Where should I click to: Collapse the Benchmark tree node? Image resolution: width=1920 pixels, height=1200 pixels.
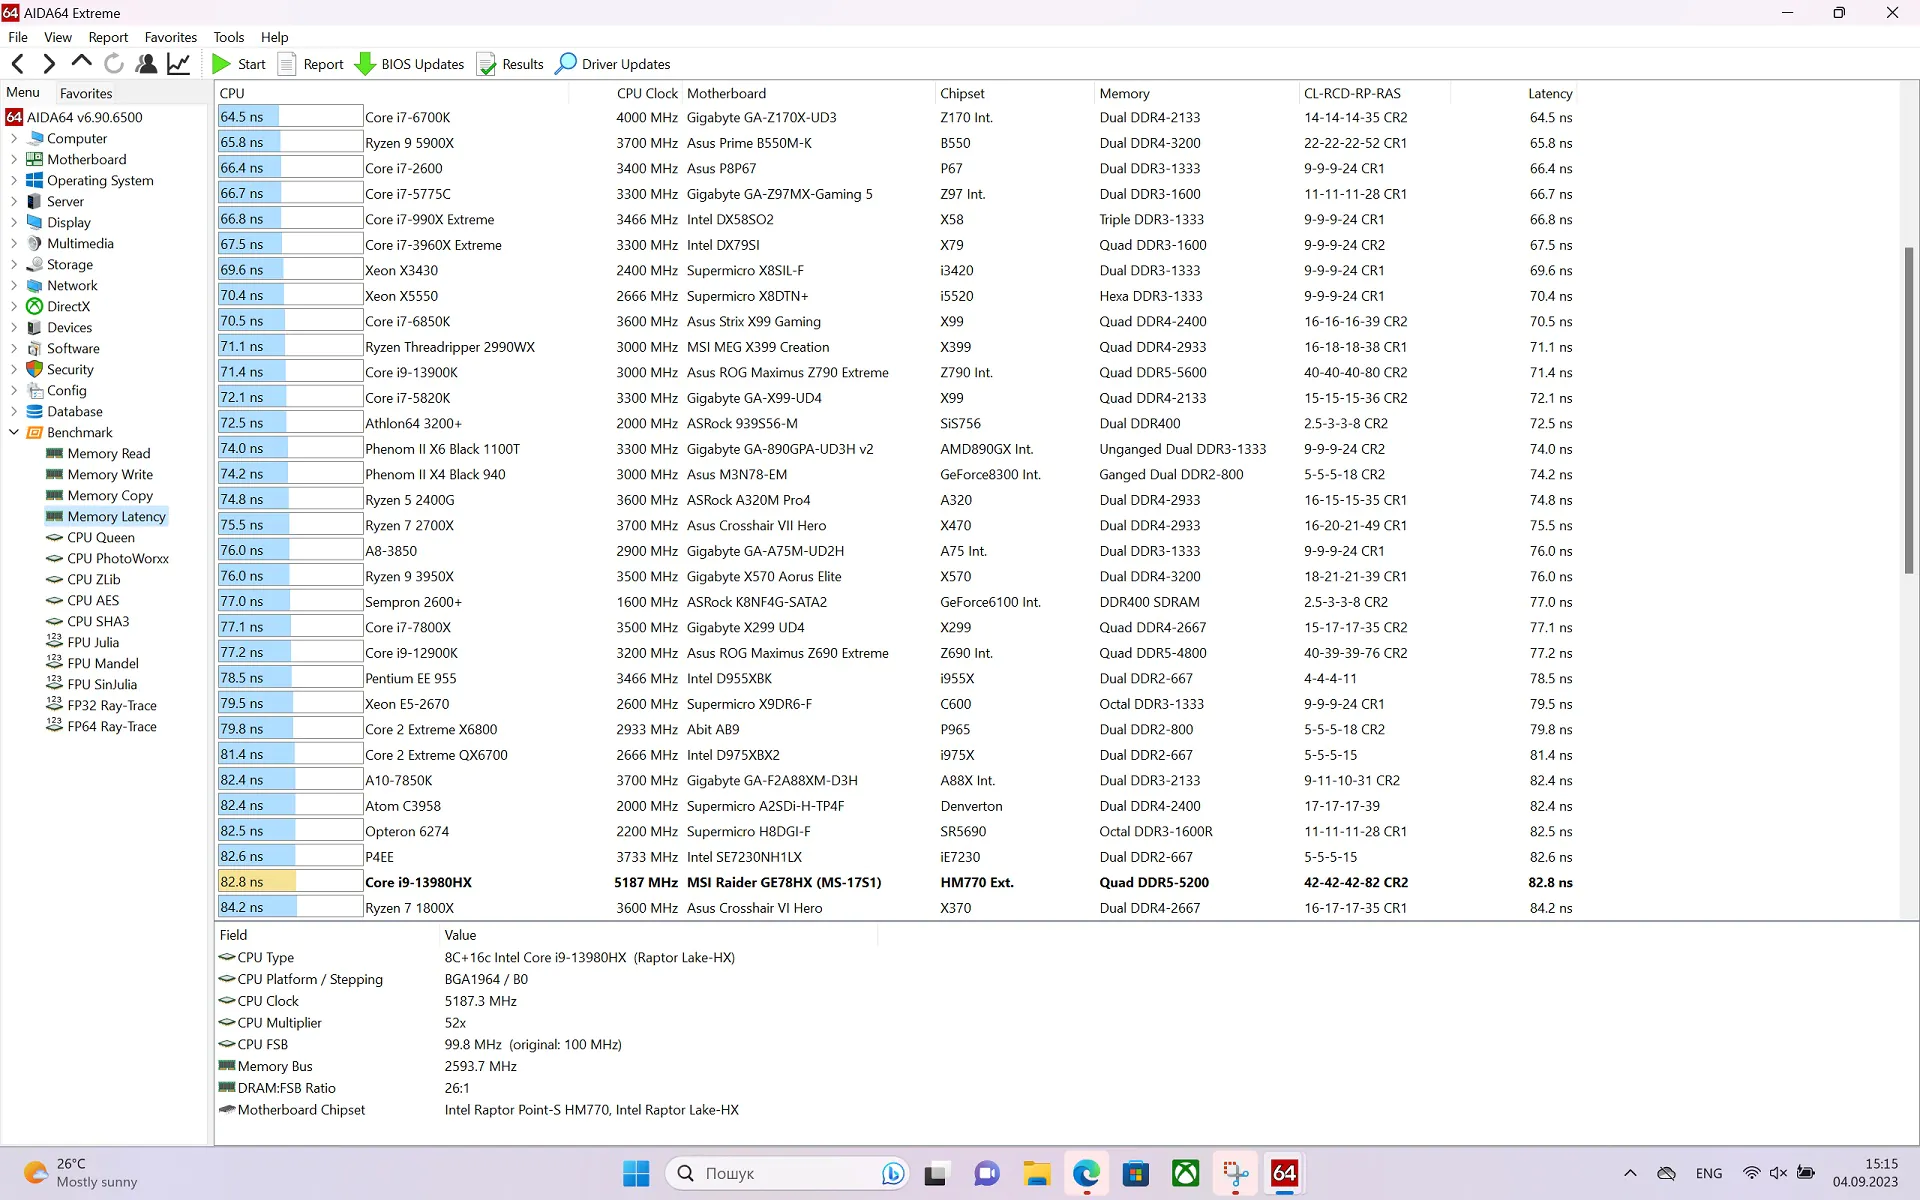[14, 433]
